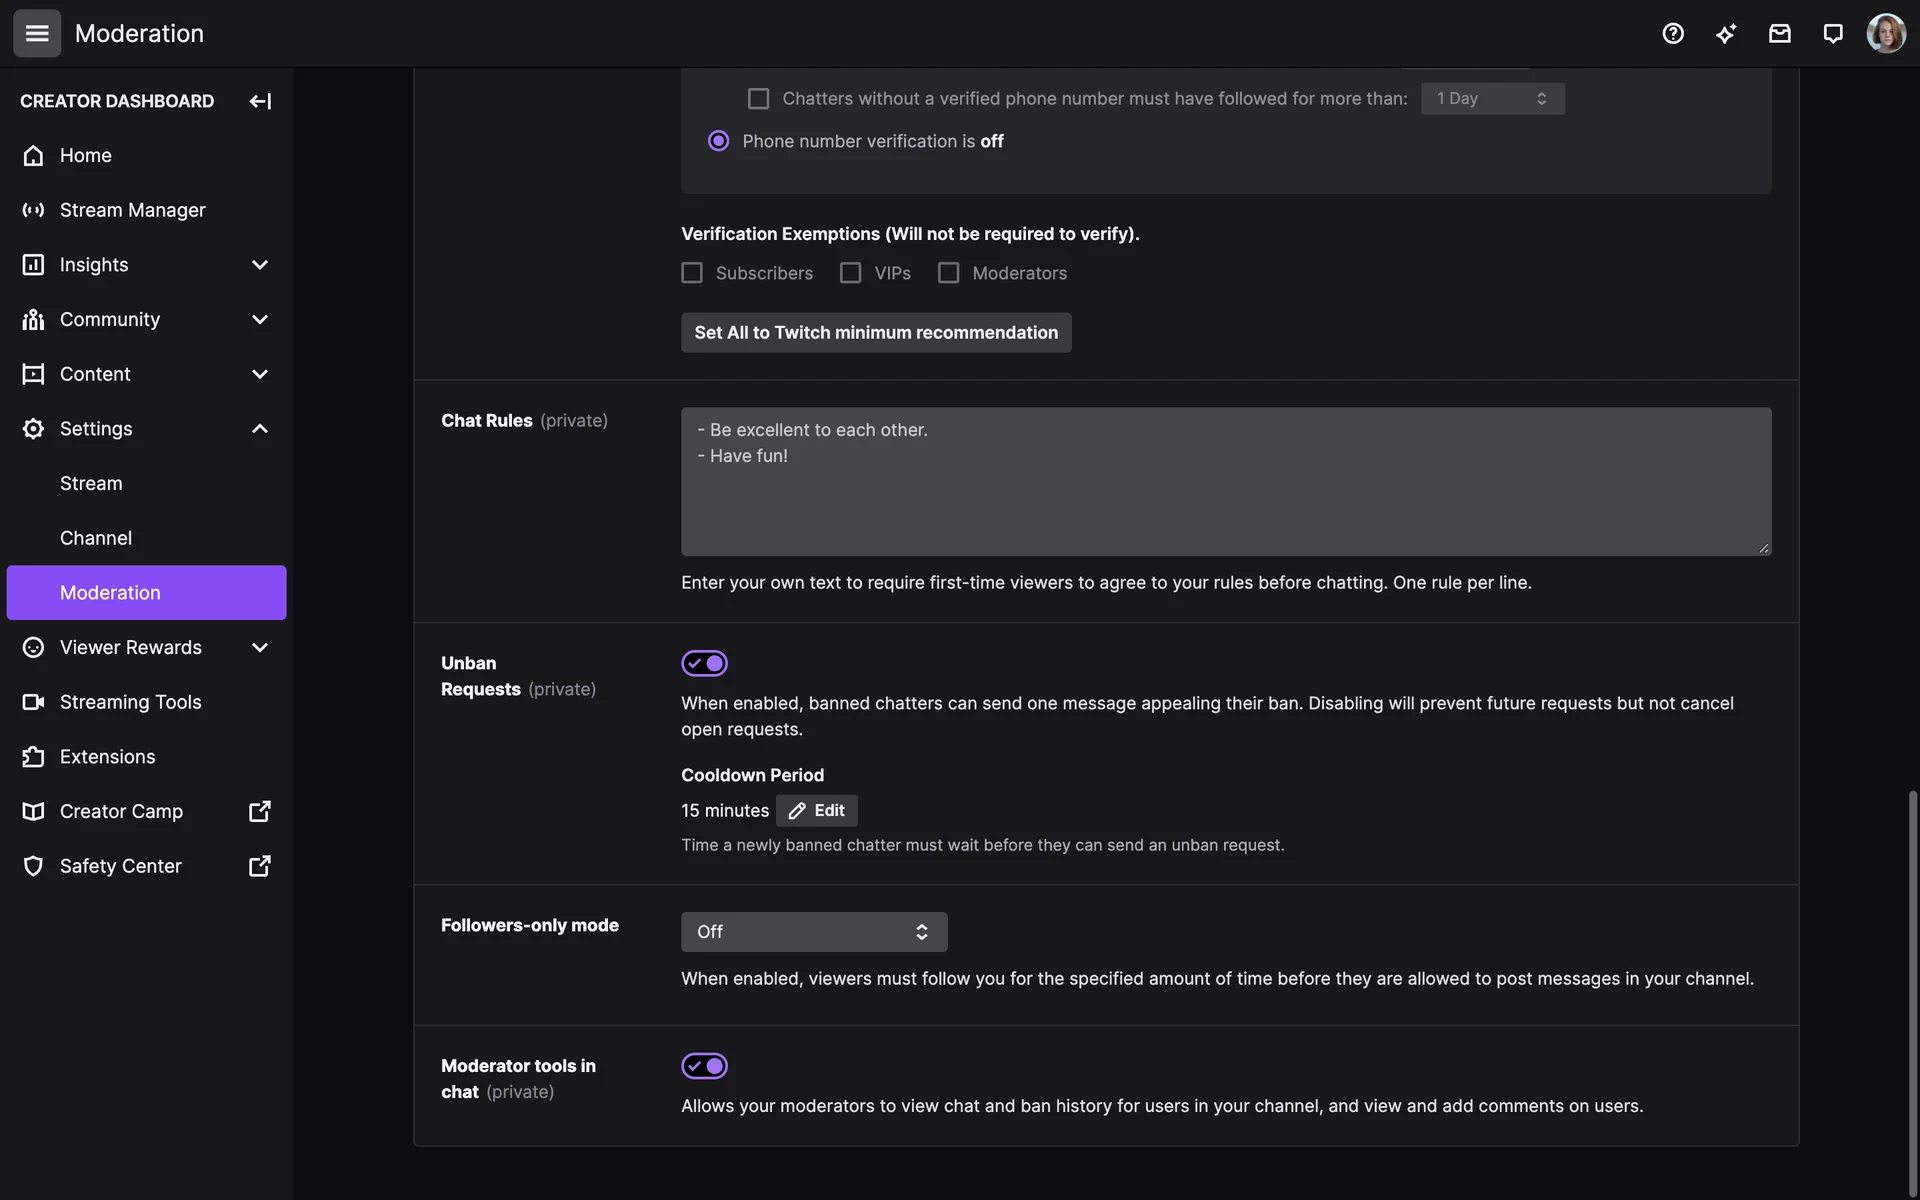Click the profile avatar picture
Image resolution: width=1920 pixels, height=1200 pixels.
click(x=1885, y=33)
